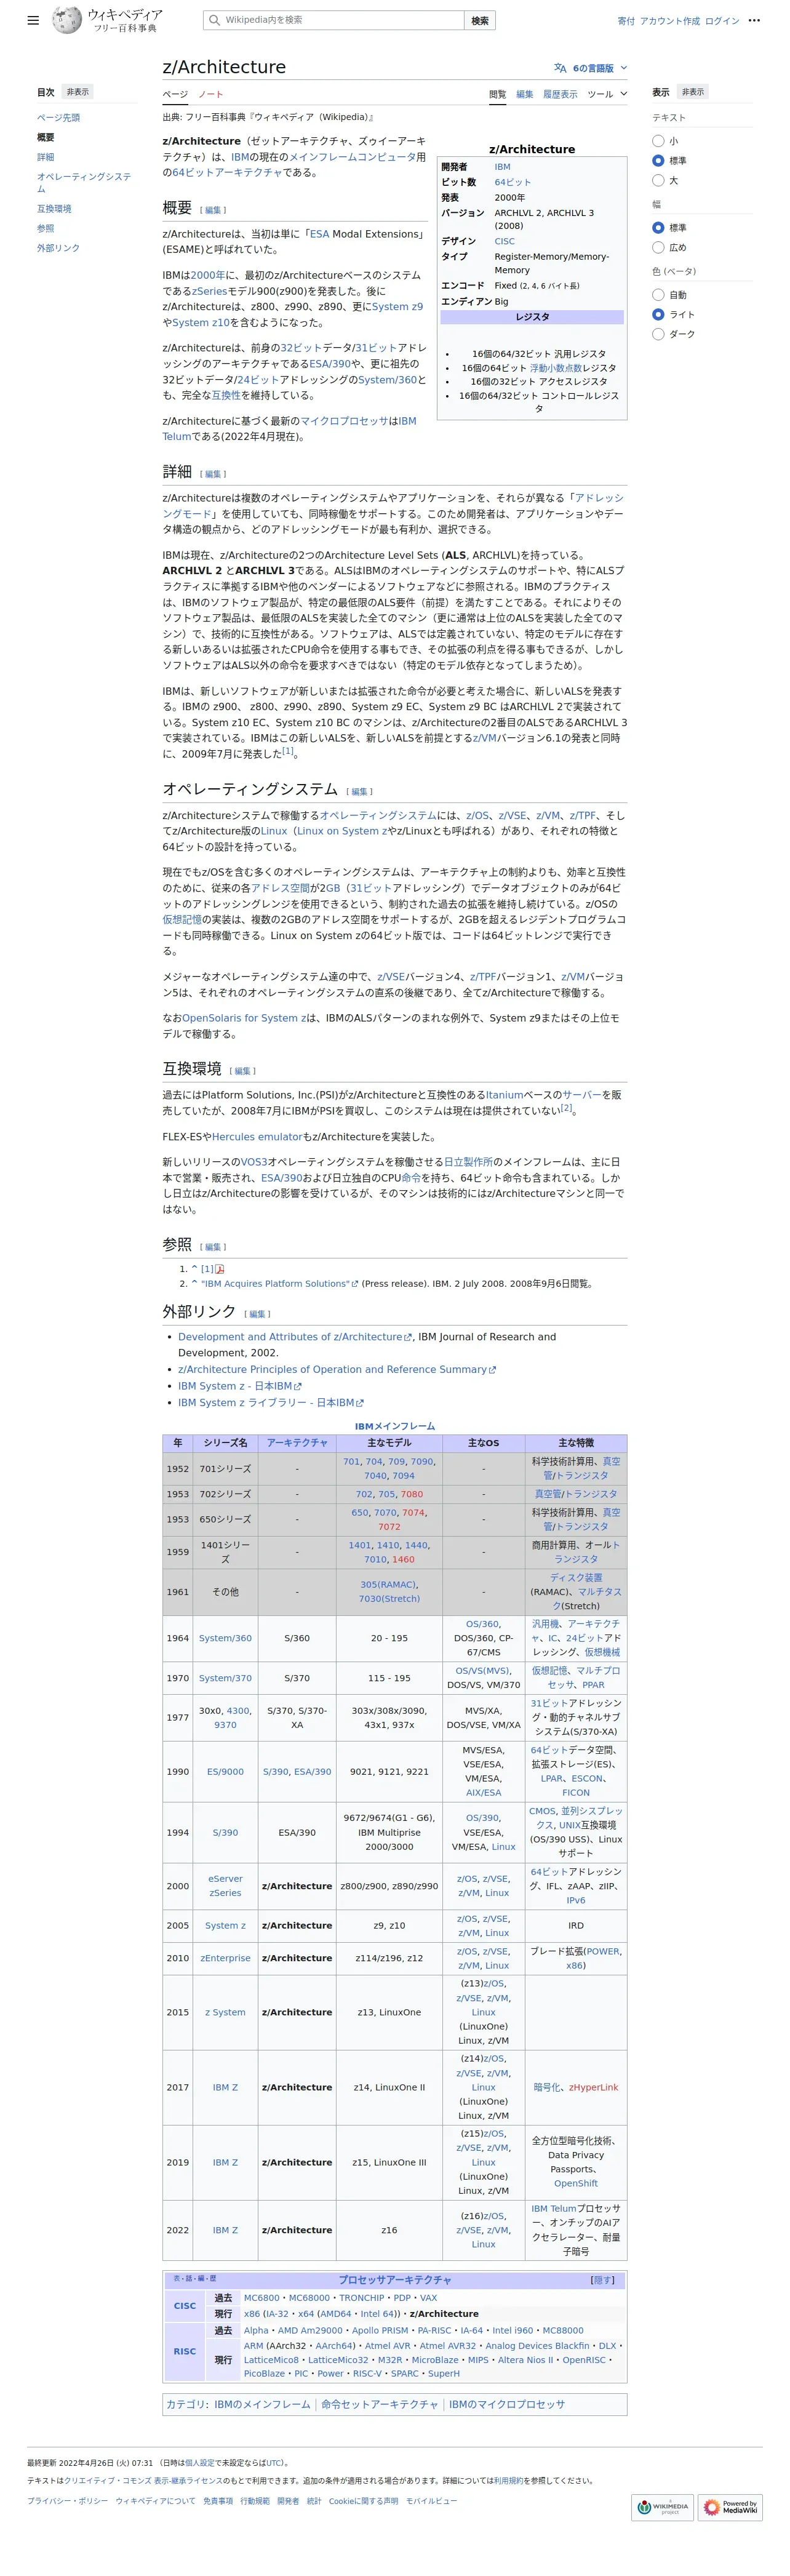Viewport: 790px width, 2576px height.
Task: Select wide width radio 広め
Action: click(x=658, y=248)
